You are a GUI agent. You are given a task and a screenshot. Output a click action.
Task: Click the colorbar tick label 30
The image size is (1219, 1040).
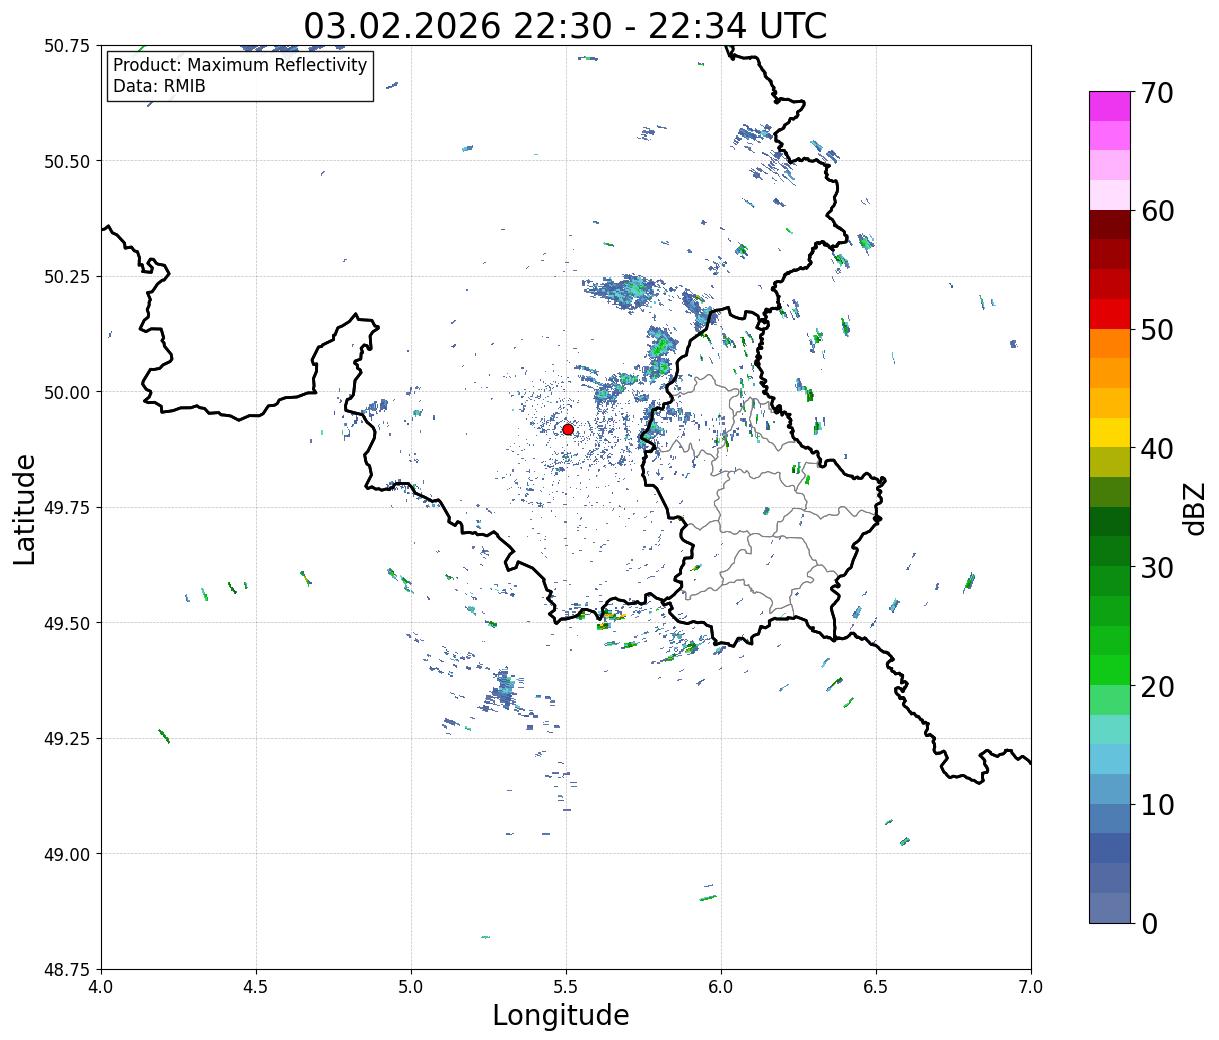(1157, 567)
